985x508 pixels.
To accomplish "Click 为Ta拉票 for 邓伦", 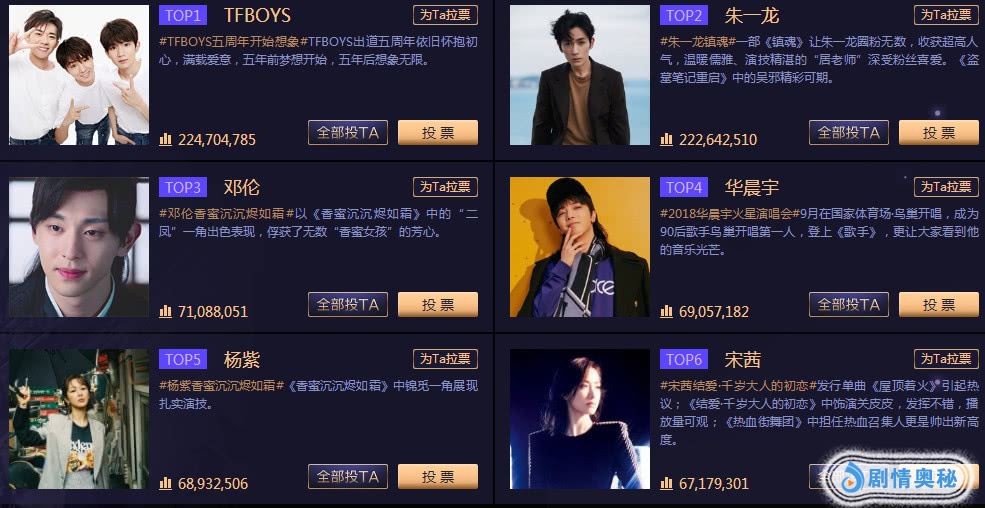I will point(445,187).
